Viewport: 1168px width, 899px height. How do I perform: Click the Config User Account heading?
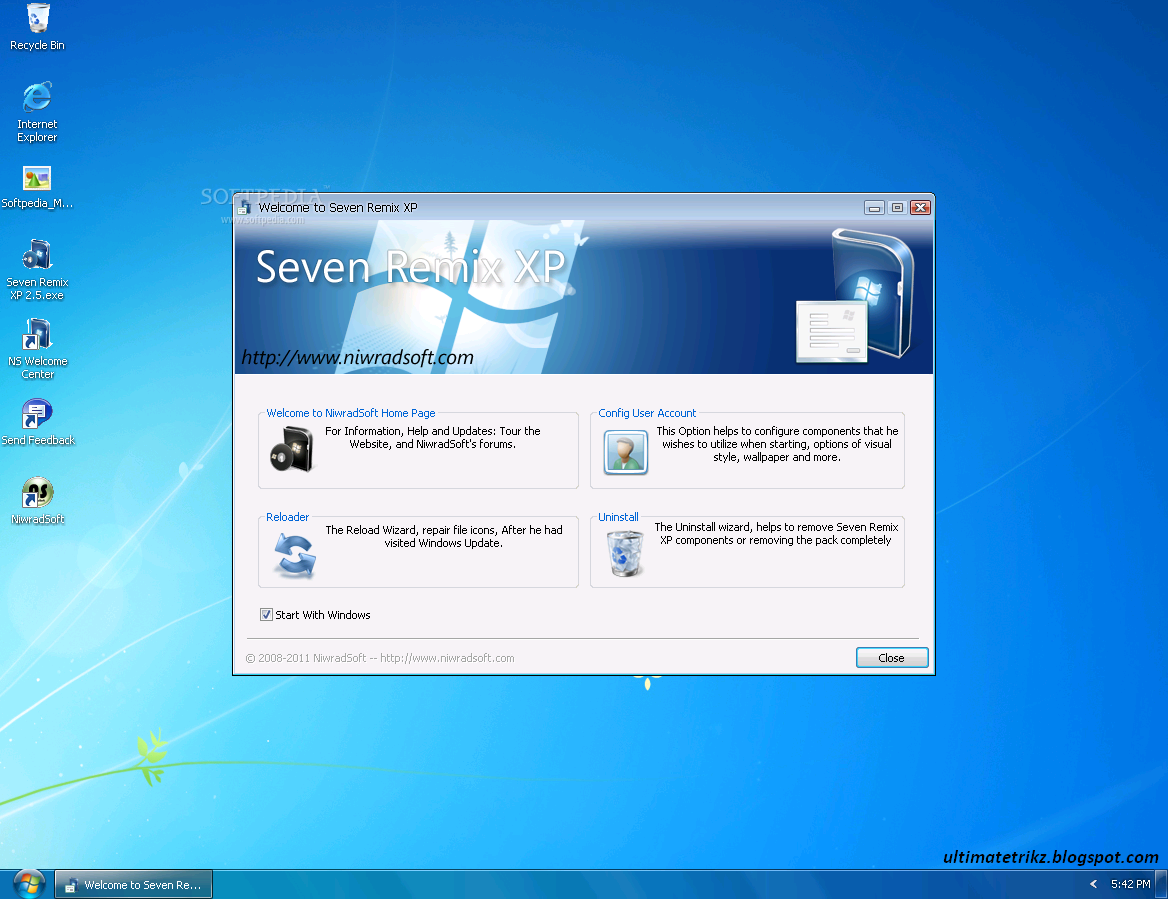coord(647,413)
